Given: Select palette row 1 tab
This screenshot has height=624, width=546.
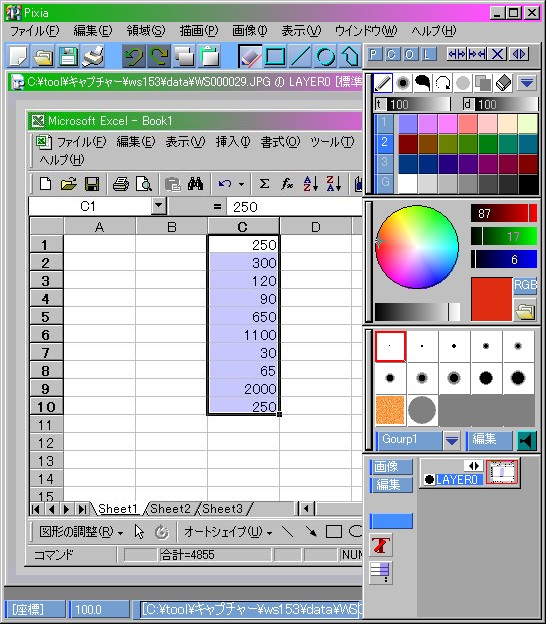Looking at the screenshot, I should [x=384, y=123].
